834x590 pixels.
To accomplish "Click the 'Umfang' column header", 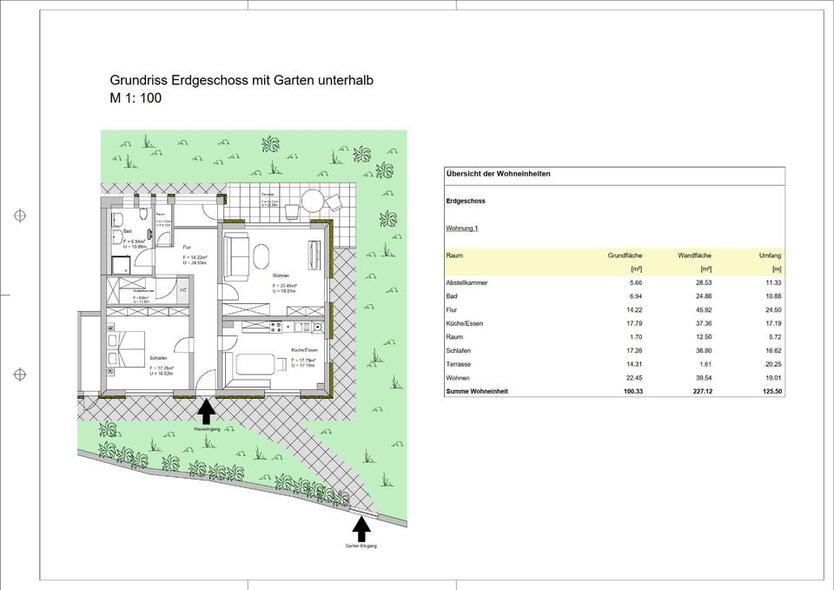I will point(770,255).
